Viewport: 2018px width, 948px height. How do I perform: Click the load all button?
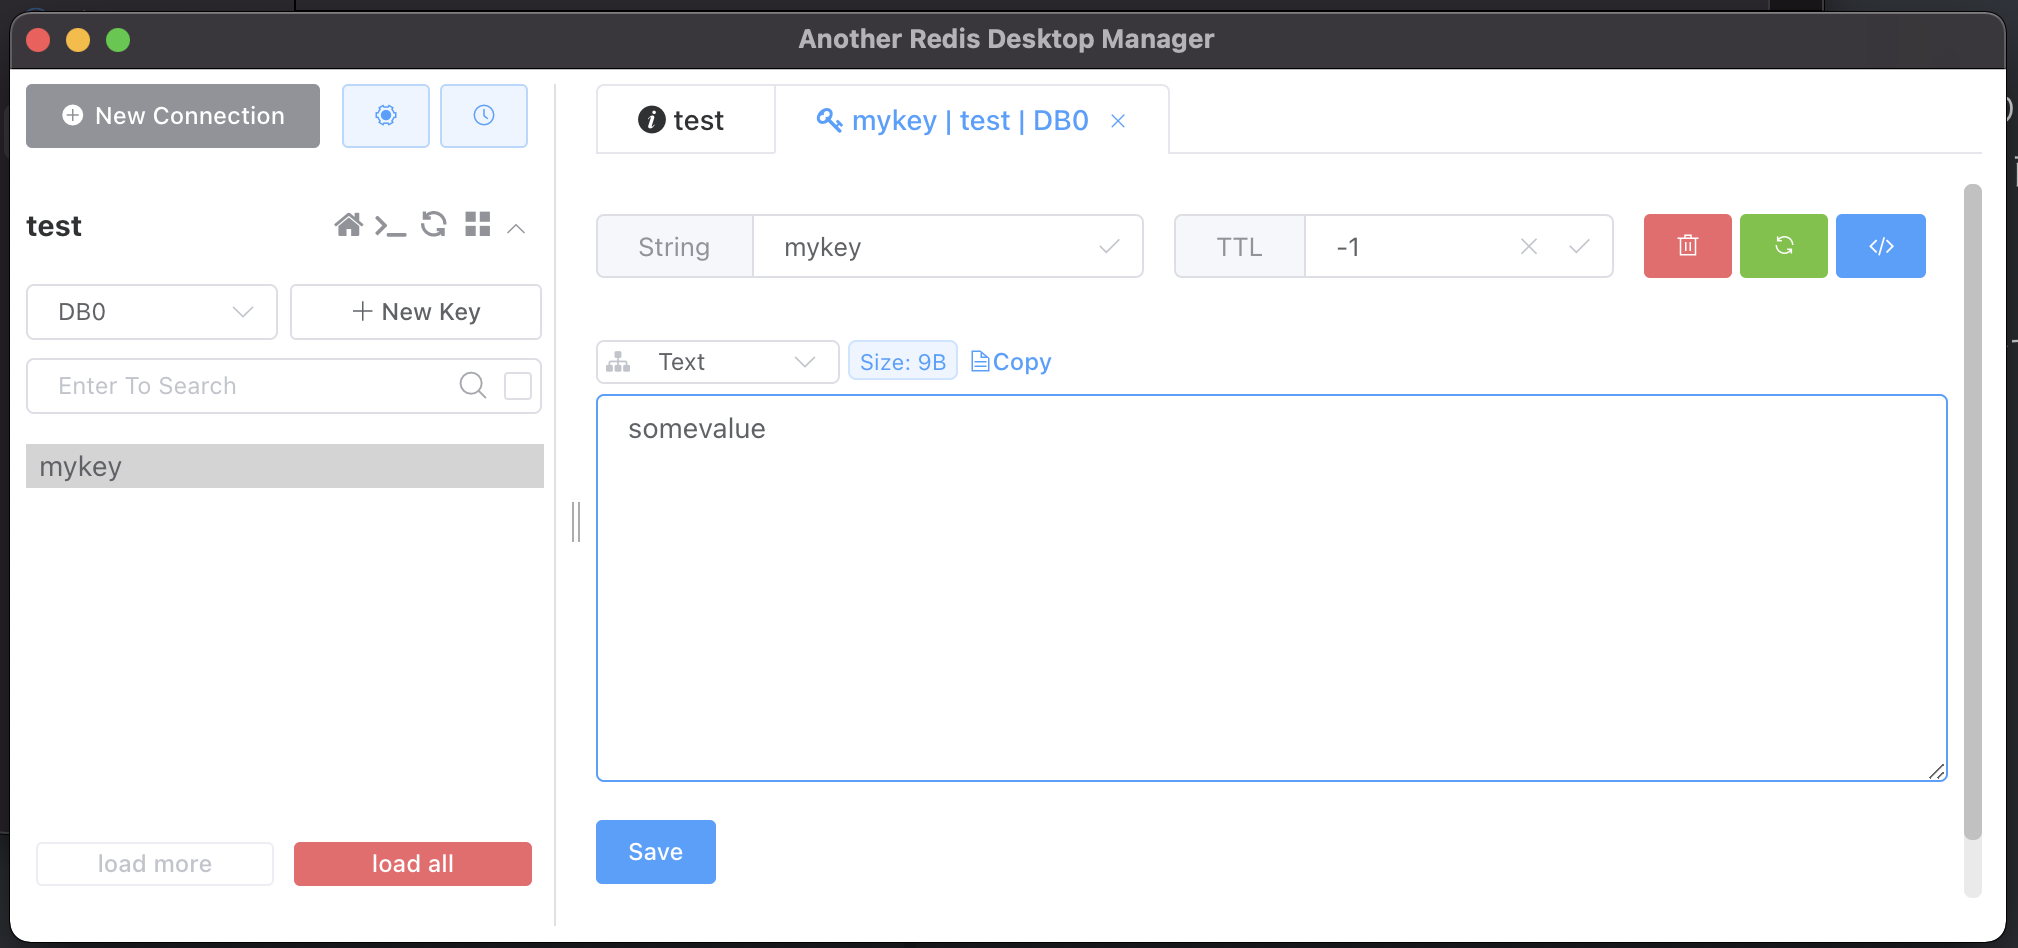tap(413, 864)
